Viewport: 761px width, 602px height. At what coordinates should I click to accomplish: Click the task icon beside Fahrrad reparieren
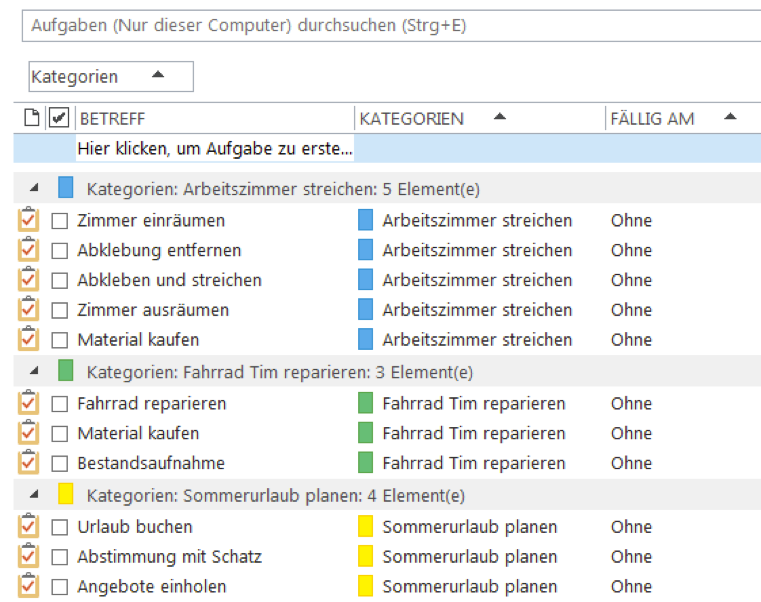coord(28,402)
